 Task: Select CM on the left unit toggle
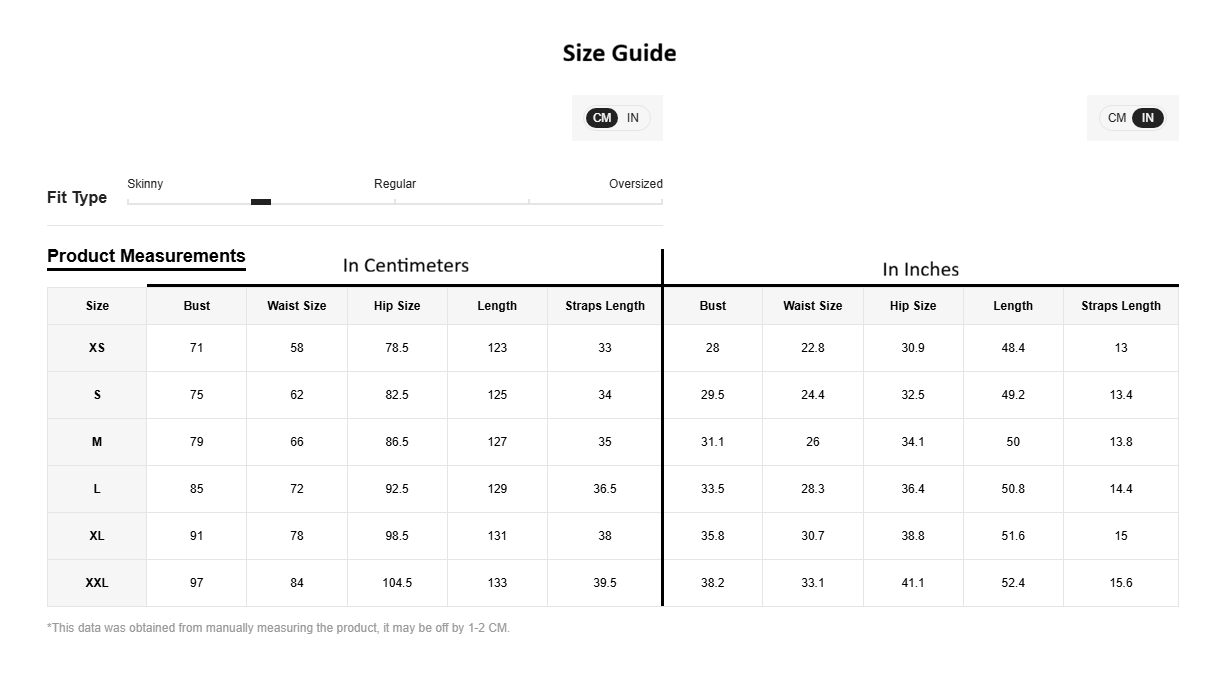tap(602, 118)
